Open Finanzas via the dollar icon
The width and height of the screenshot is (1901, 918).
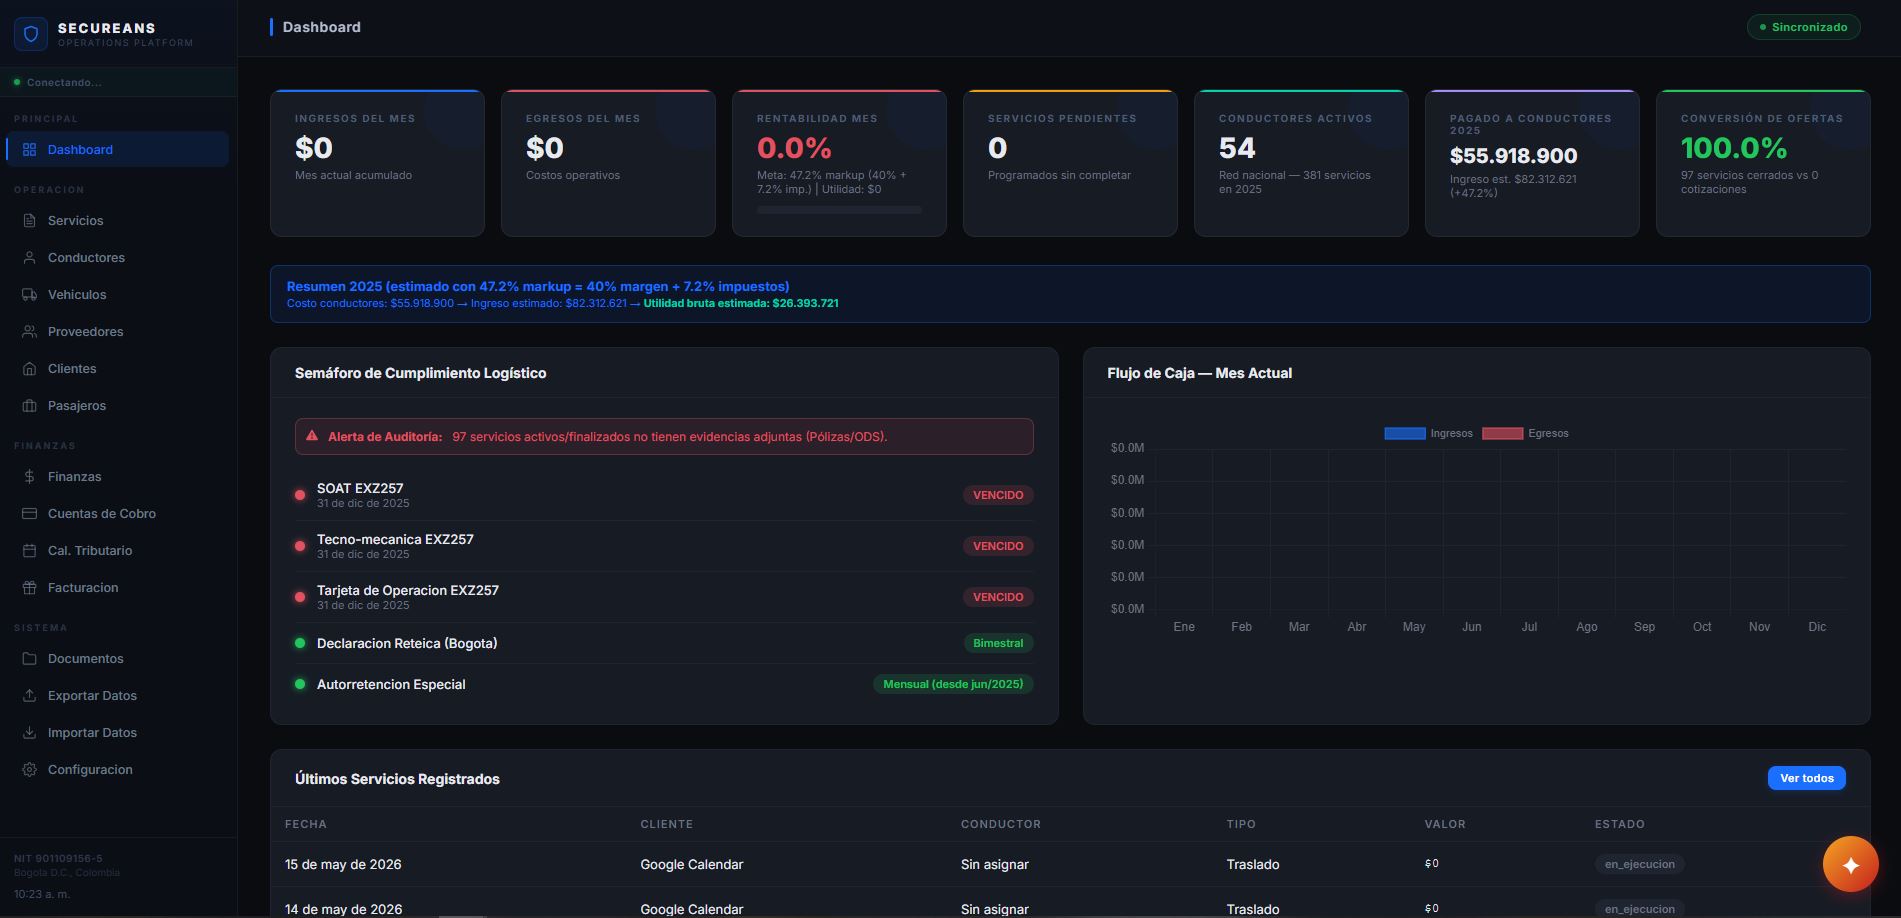coord(29,476)
